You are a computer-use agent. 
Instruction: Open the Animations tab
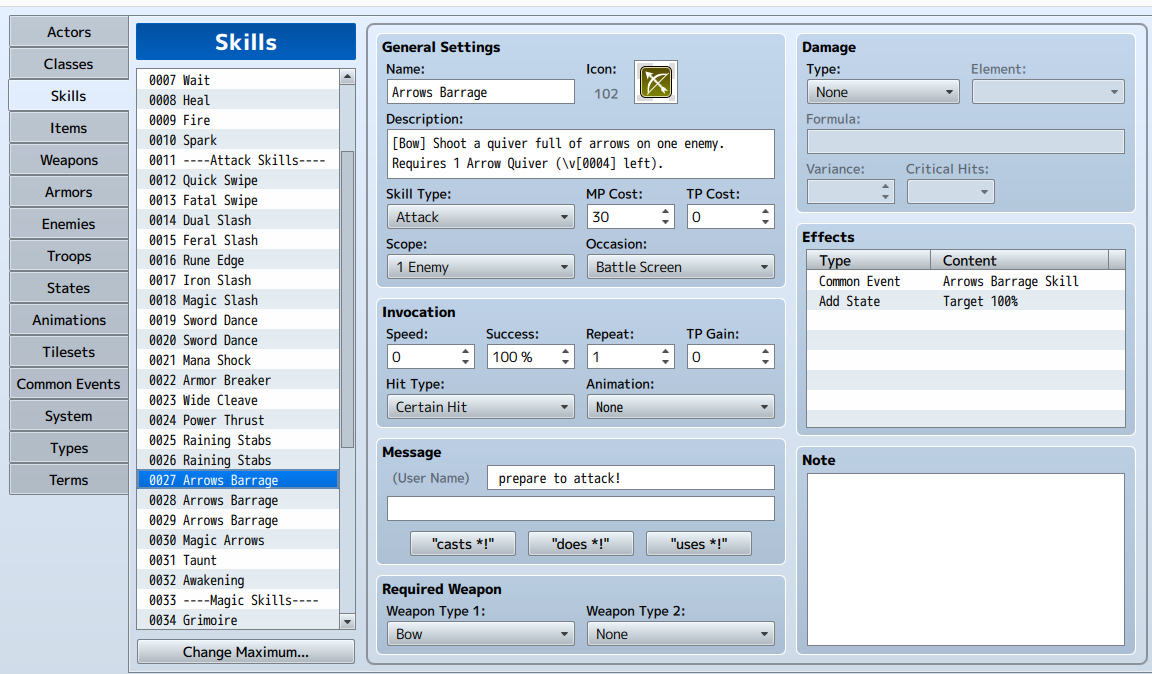pos(68,320)
